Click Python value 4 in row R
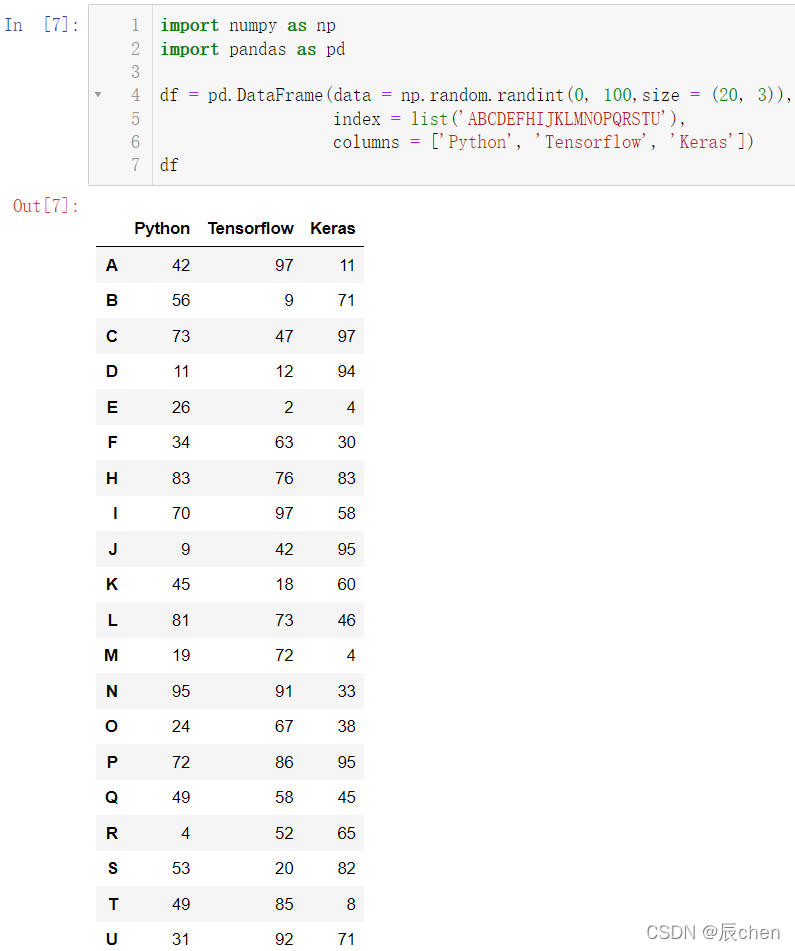795x951 pixels. (x=186, y=833)
